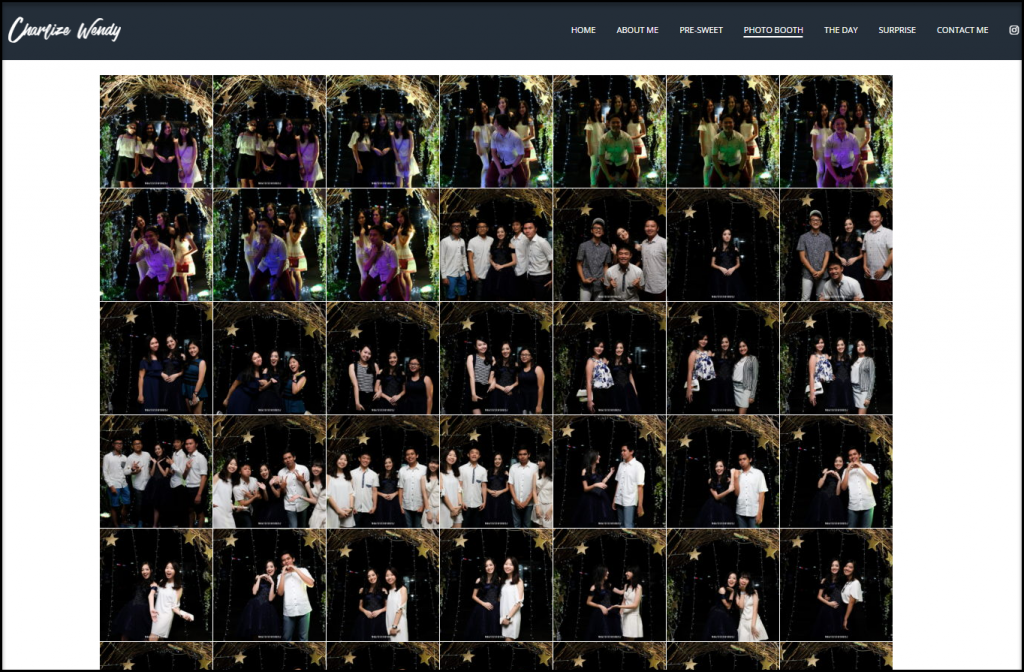Open fifth-row photo of two girls holding hands face to face
This screenshot has width=1024, height=672.
609,585
